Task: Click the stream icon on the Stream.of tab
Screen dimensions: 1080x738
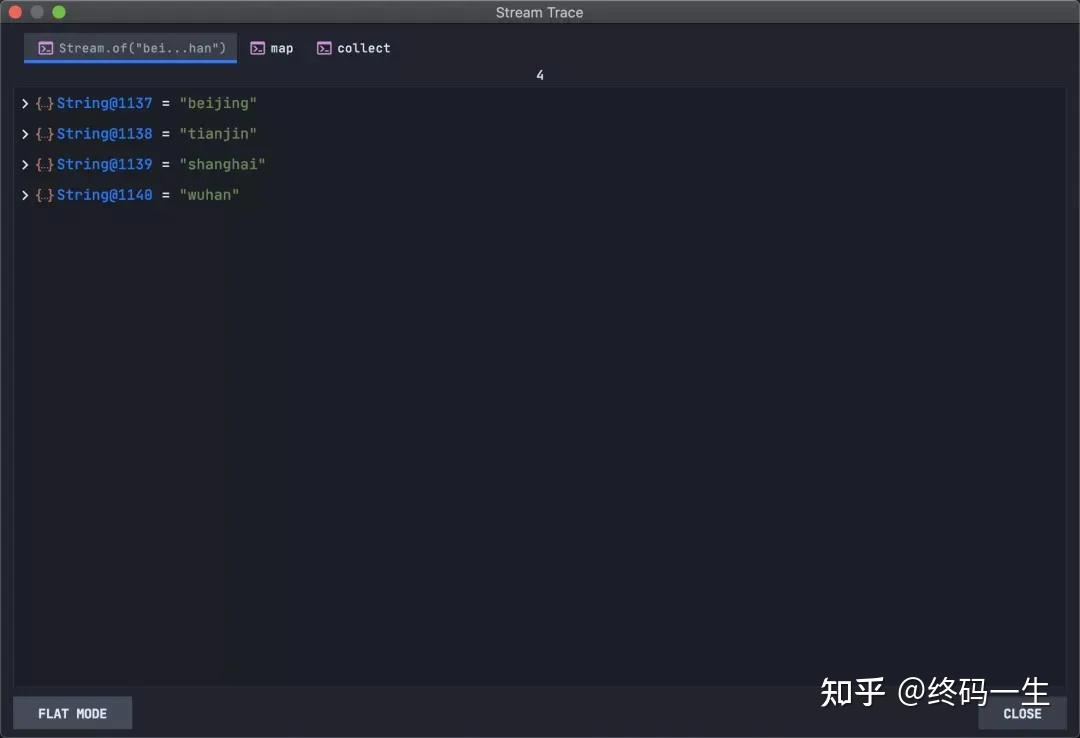Action: [45, 47]
